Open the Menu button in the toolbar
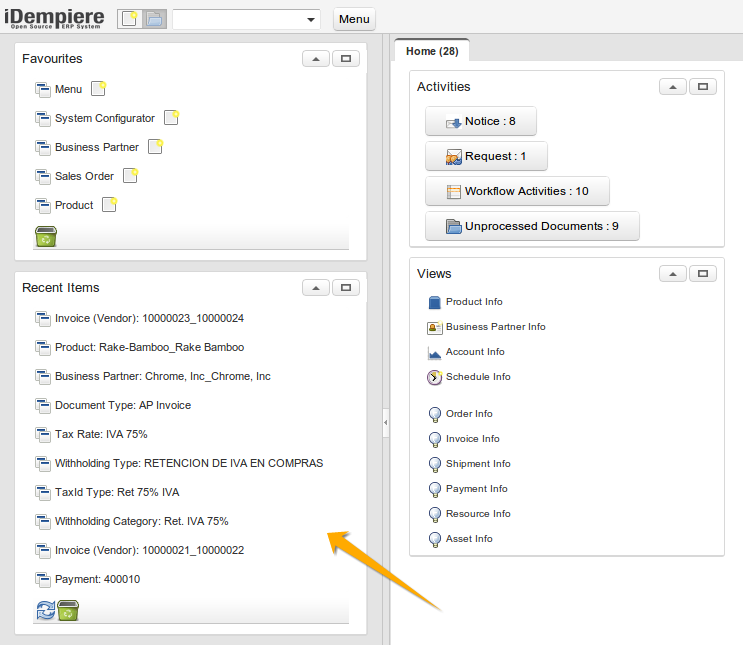Image resolution: width=743 pixels, height=645 pixels. click(x=354, y=19)
